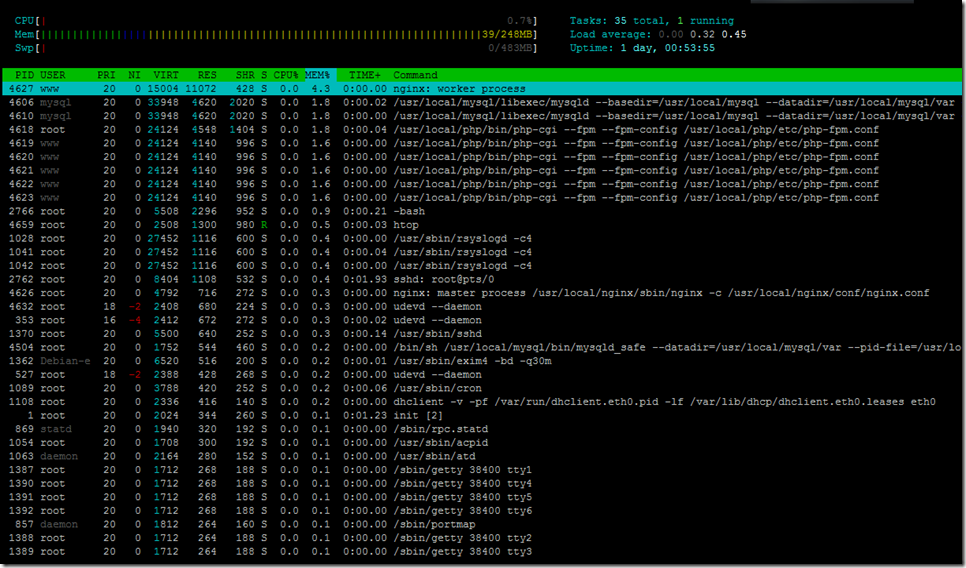This screenshot has width=966, height=568.
Task: Select udevd --daemon process PID 353
Action: coord(482,320)
